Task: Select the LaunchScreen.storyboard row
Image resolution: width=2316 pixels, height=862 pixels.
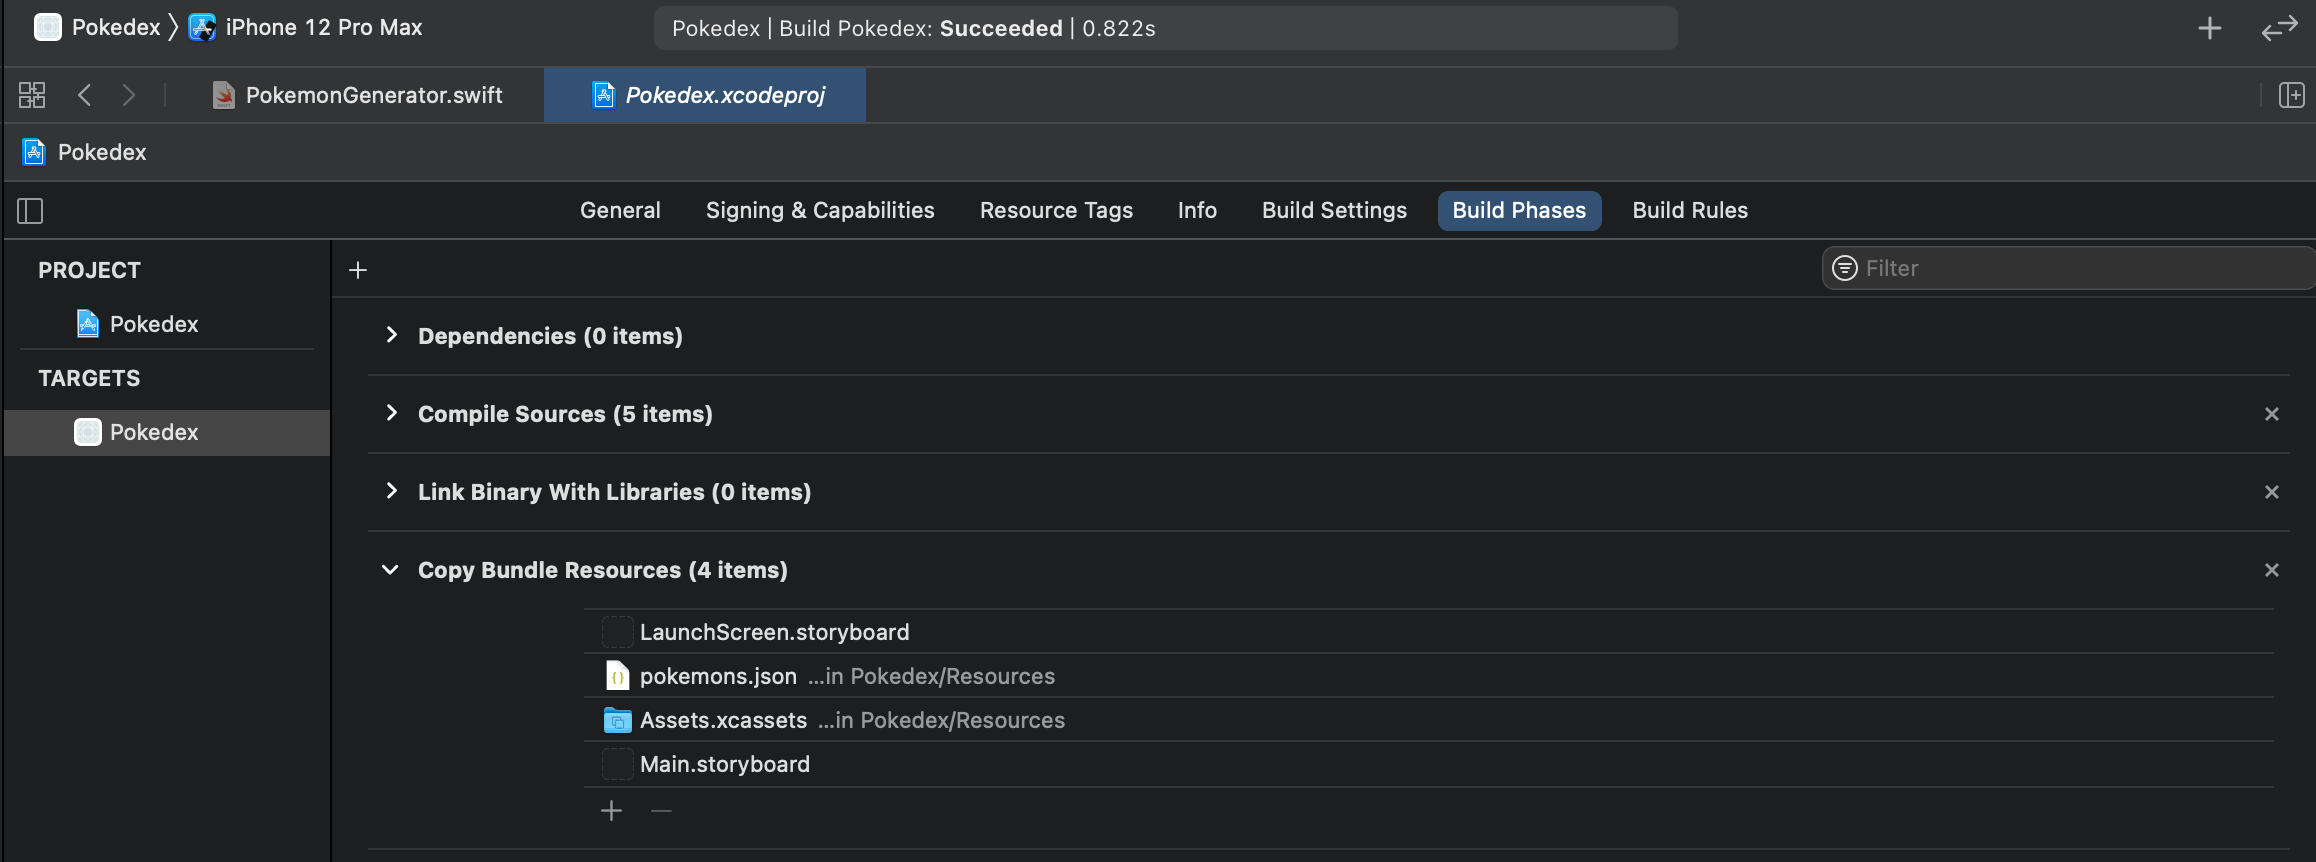Action: (x=1429, y=632)
